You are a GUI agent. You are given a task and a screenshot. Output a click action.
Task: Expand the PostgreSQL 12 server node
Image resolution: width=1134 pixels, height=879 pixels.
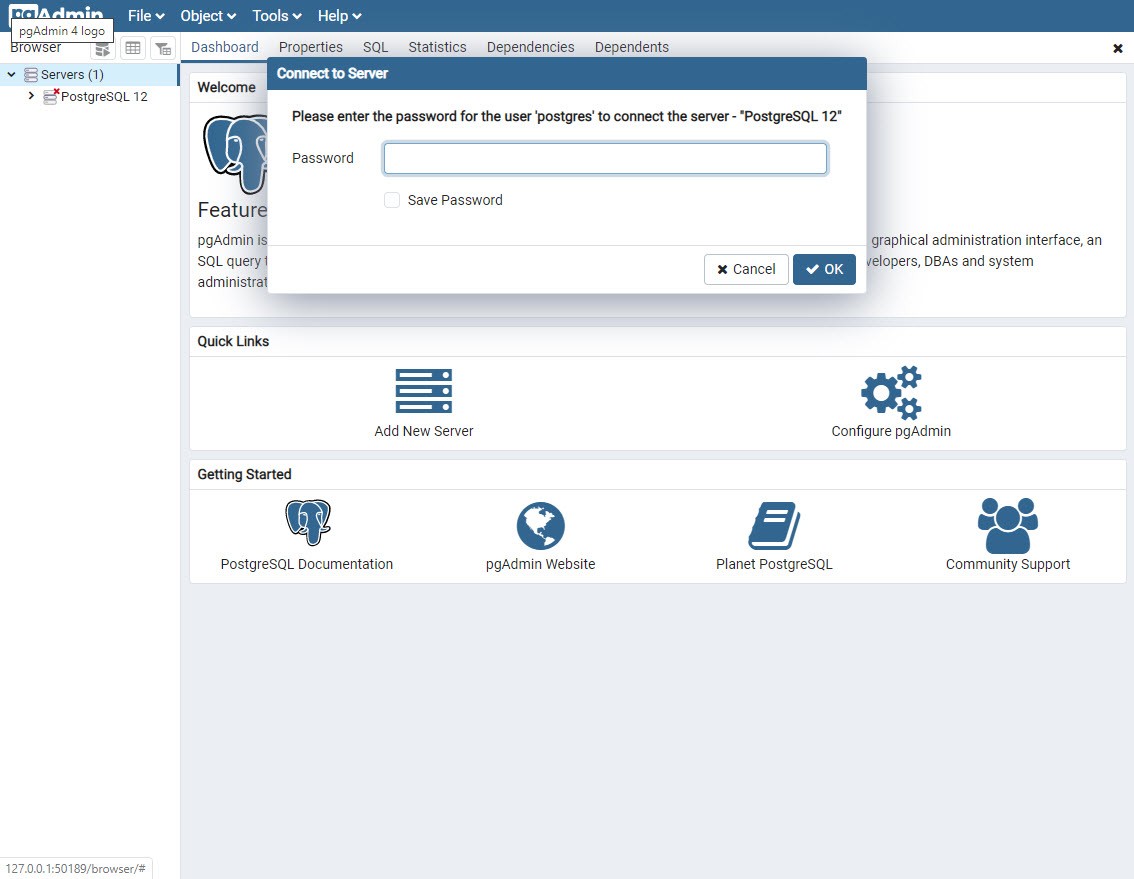point(31,95)
